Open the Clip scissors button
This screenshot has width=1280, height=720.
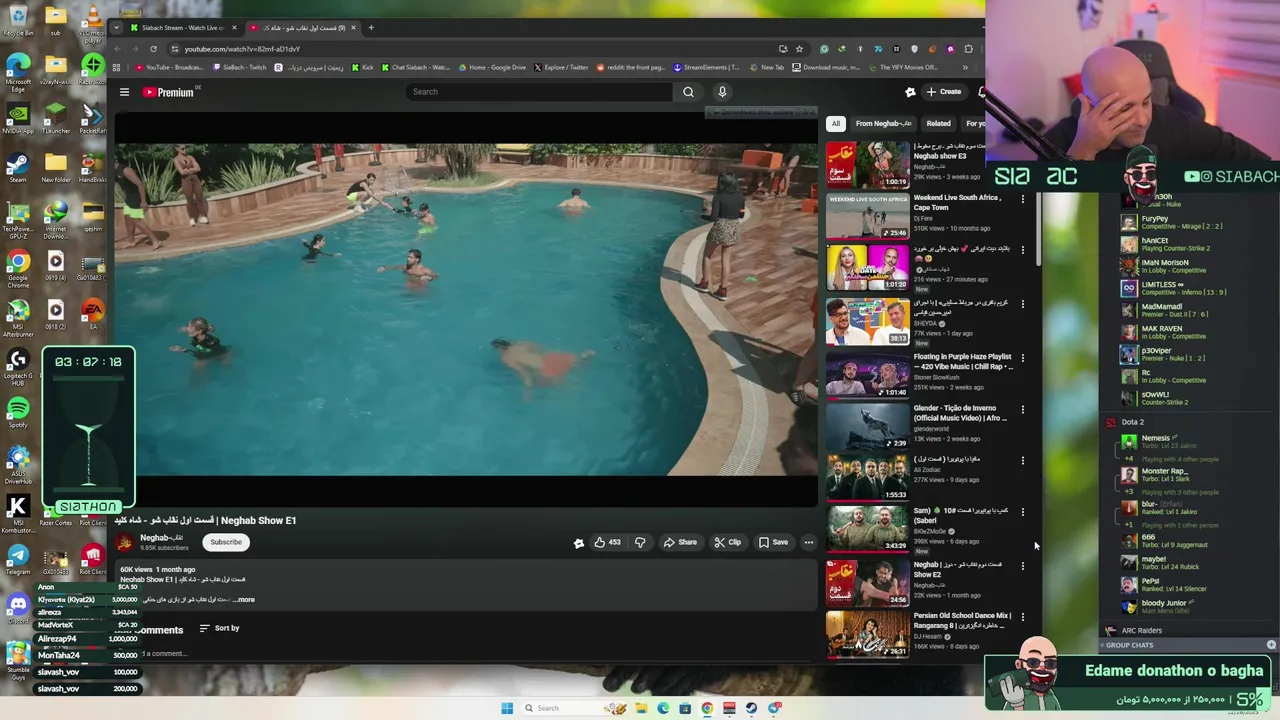(x=728, y=542)
